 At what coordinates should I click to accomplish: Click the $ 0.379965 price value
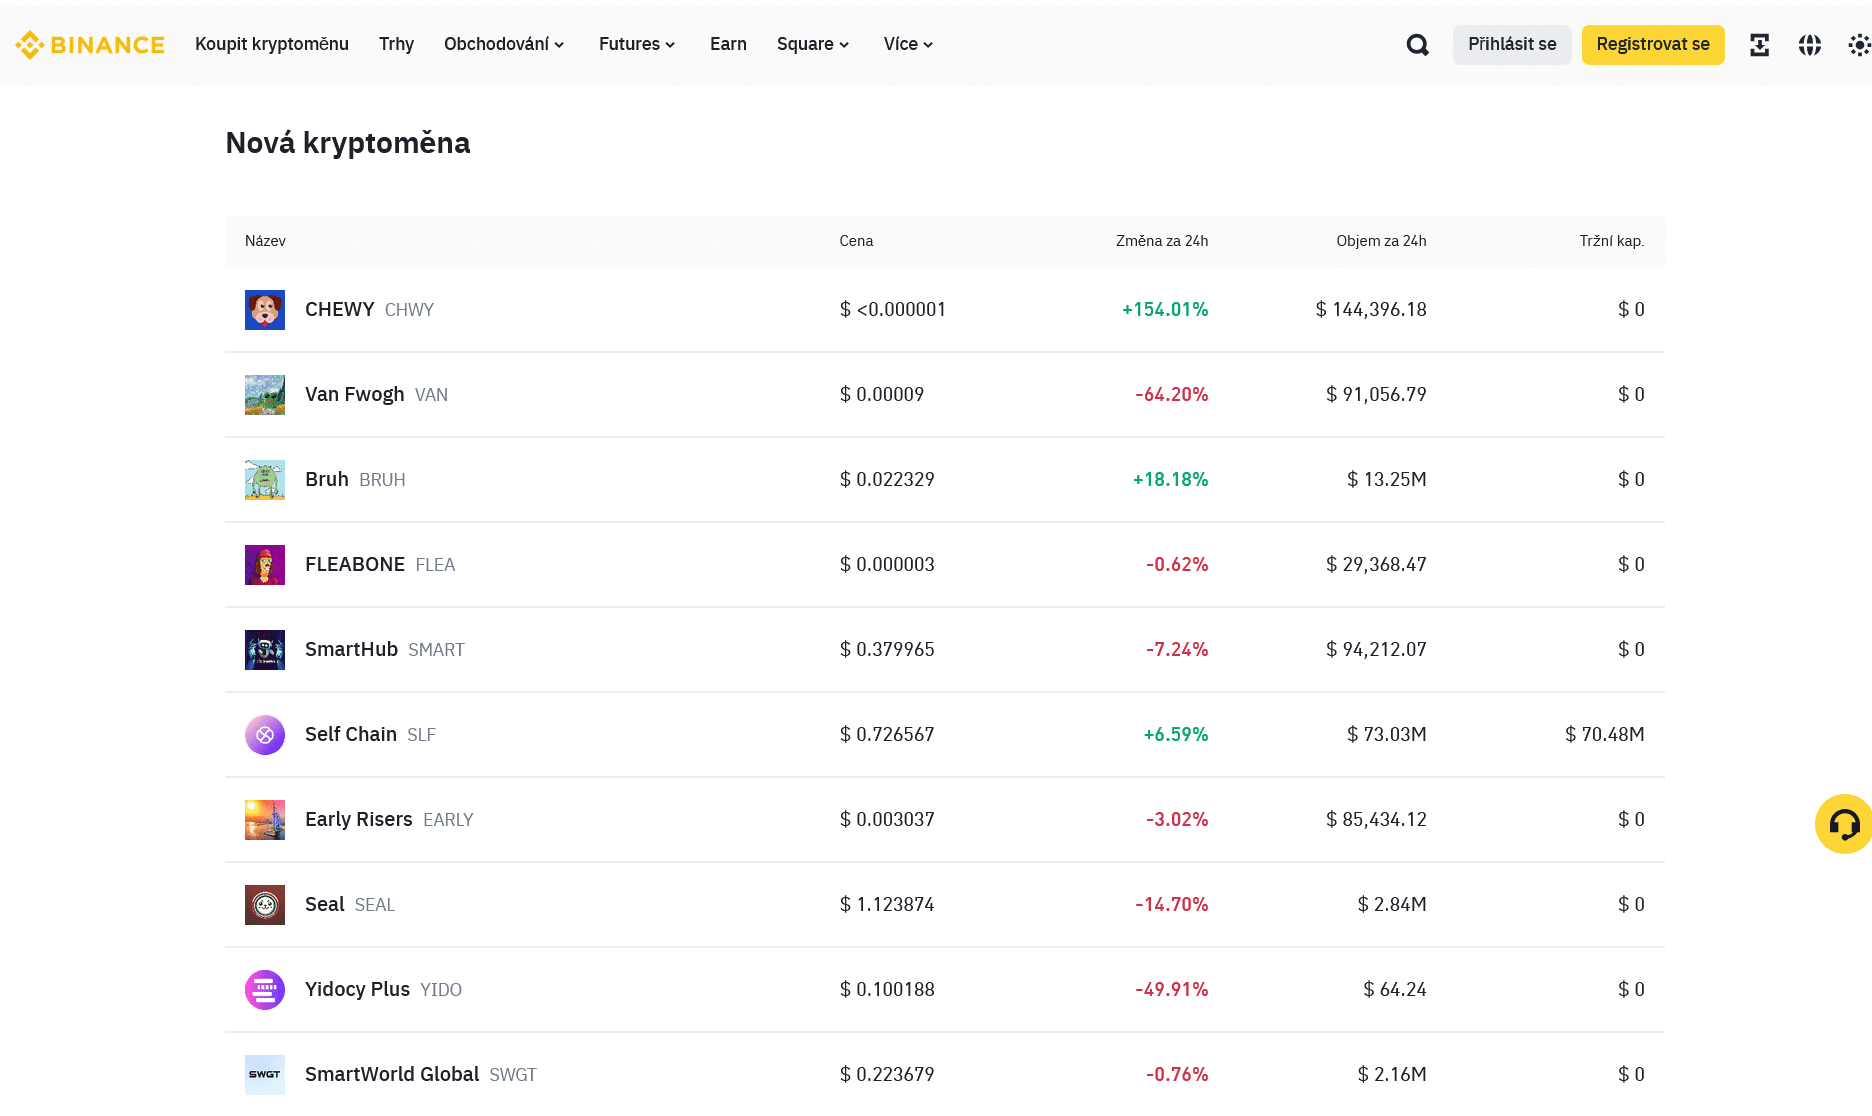(887, 650)
